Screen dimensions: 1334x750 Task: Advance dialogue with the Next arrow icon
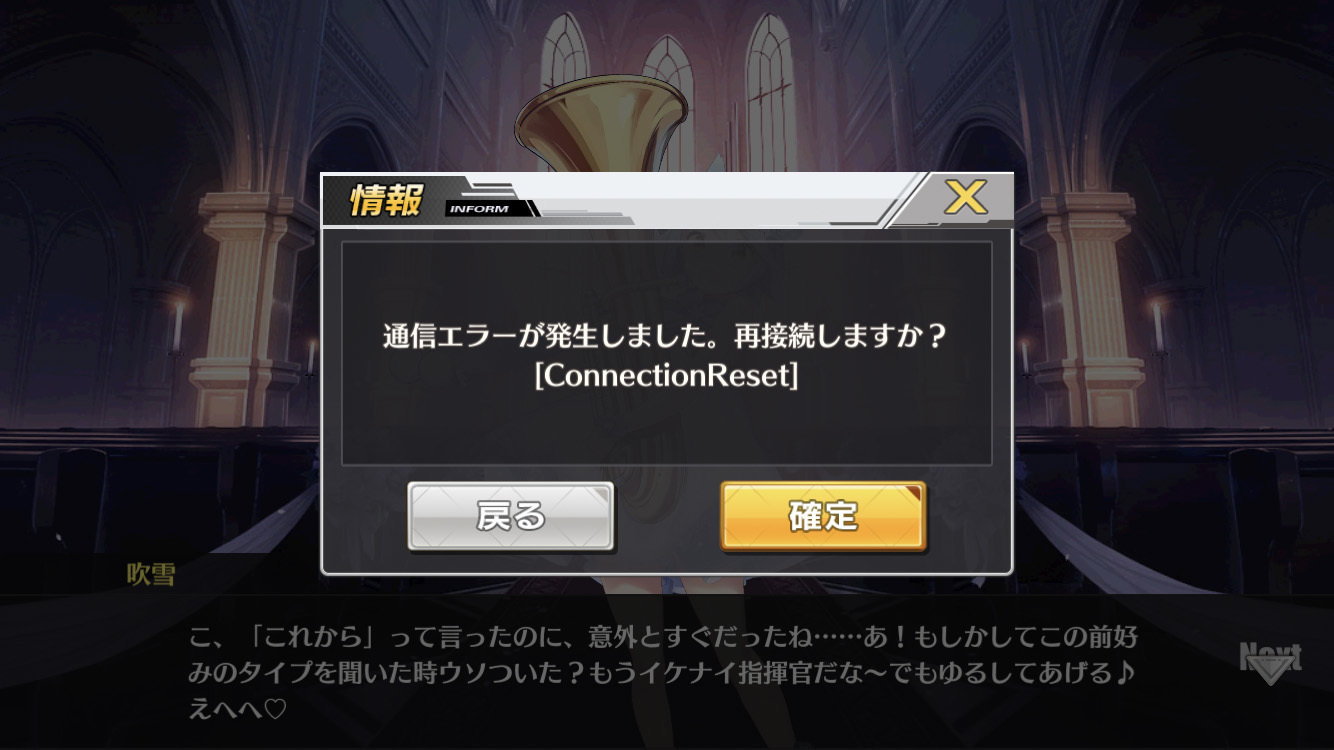pos(1270,663)
